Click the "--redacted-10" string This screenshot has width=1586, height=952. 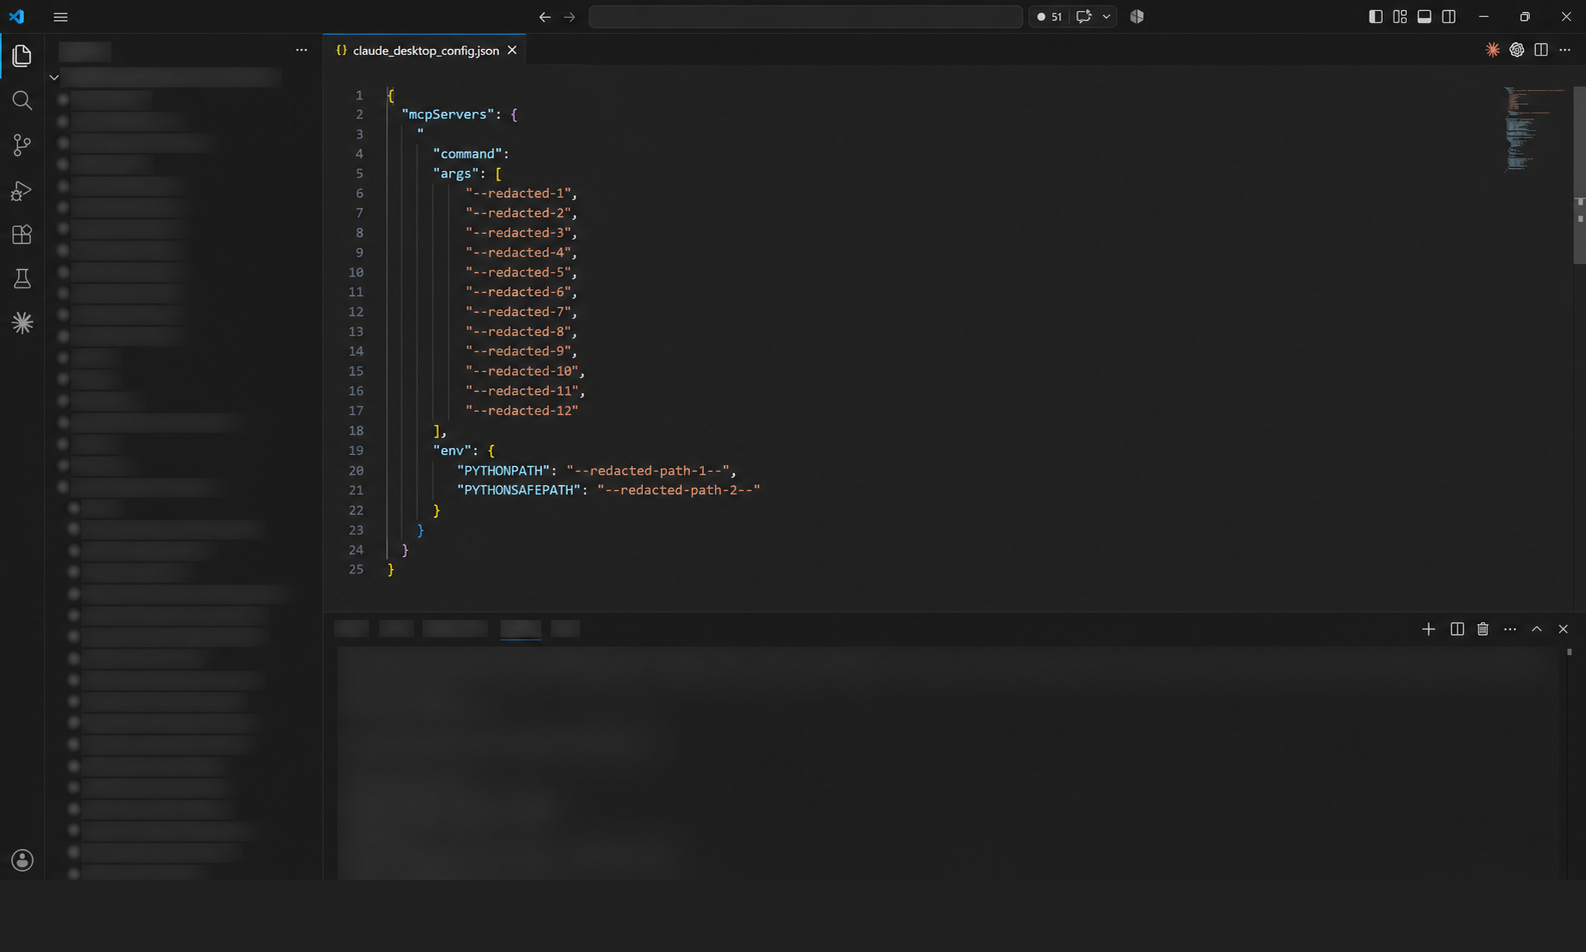click(x=521, y=371)
